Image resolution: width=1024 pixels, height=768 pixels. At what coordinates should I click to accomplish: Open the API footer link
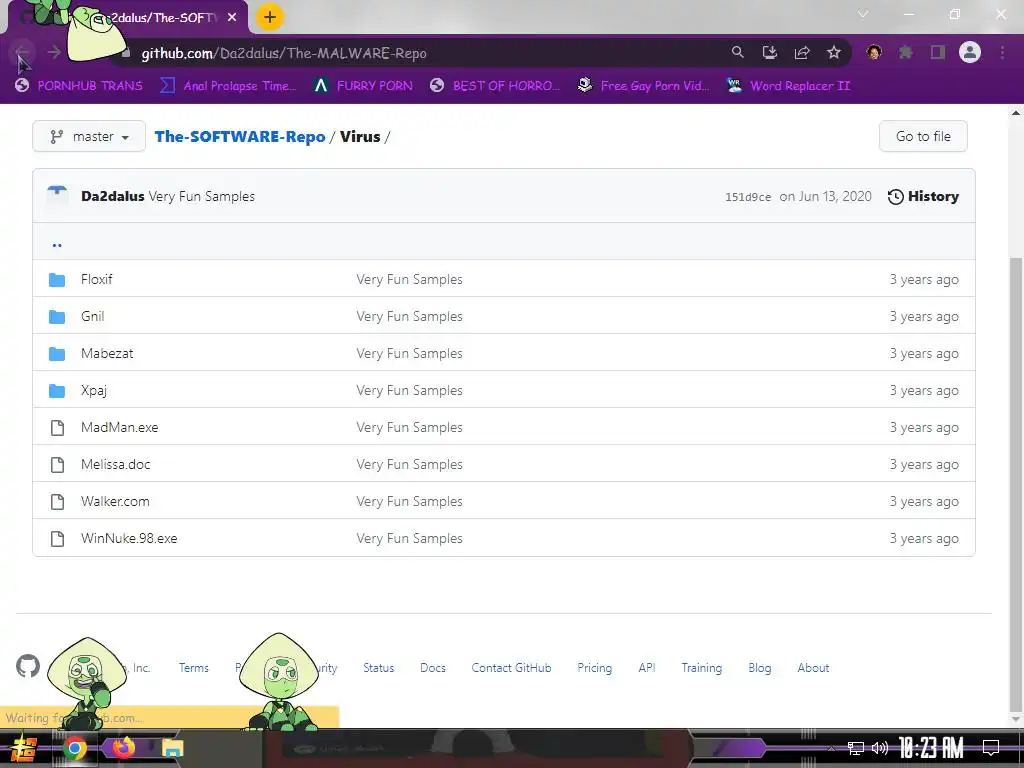(647, 668)
